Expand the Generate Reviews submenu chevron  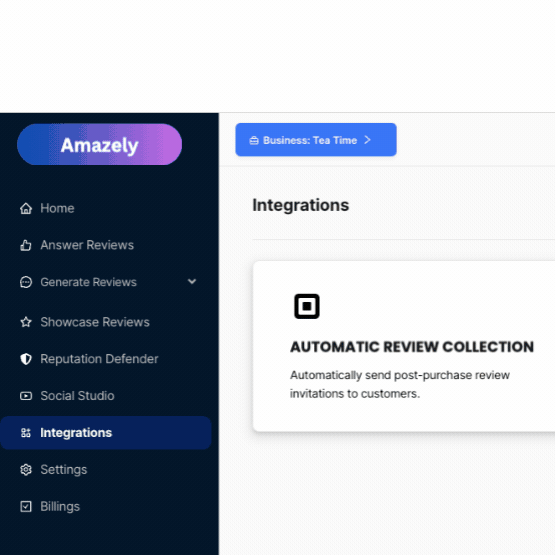point(192,282)
